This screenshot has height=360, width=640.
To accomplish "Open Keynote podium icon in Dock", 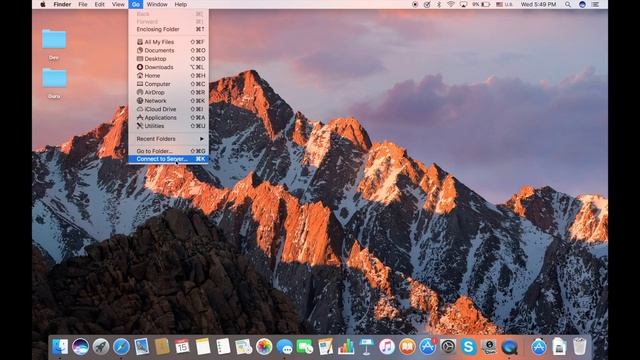I will pos(366,347).
